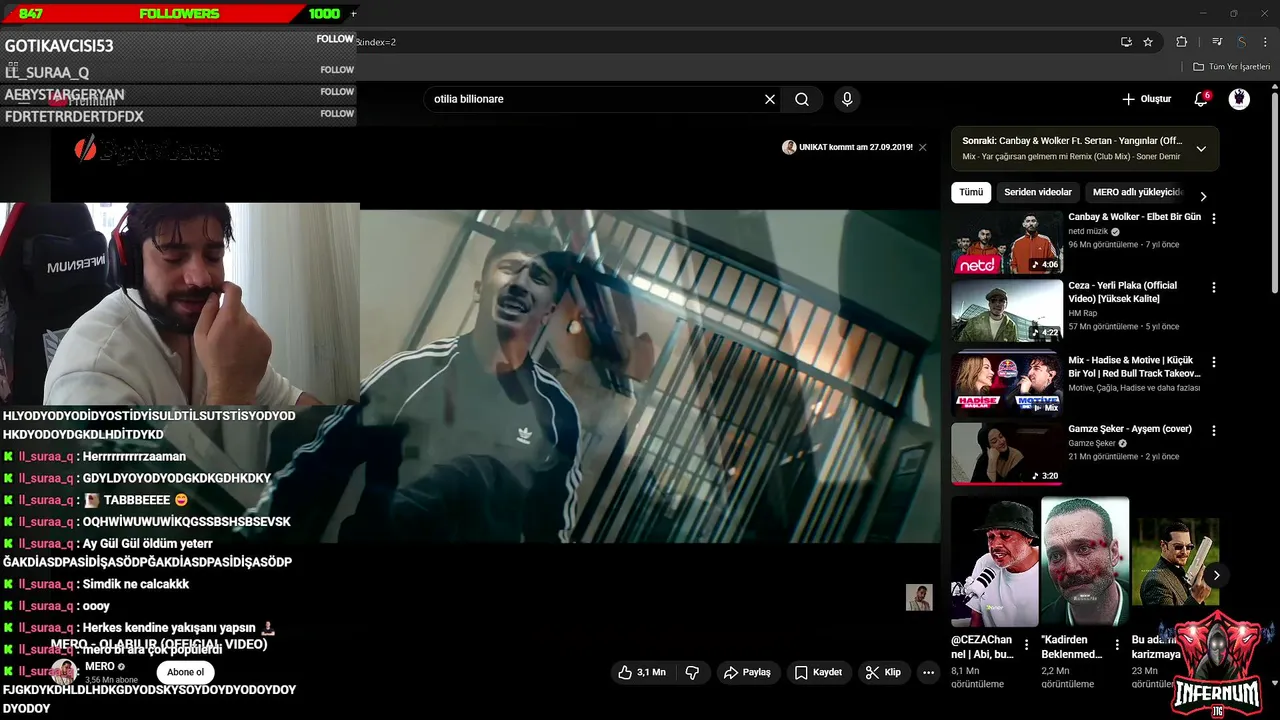Open the MERO channel name link
This screenshot has width=1280, height=720.
click(99, 666)
